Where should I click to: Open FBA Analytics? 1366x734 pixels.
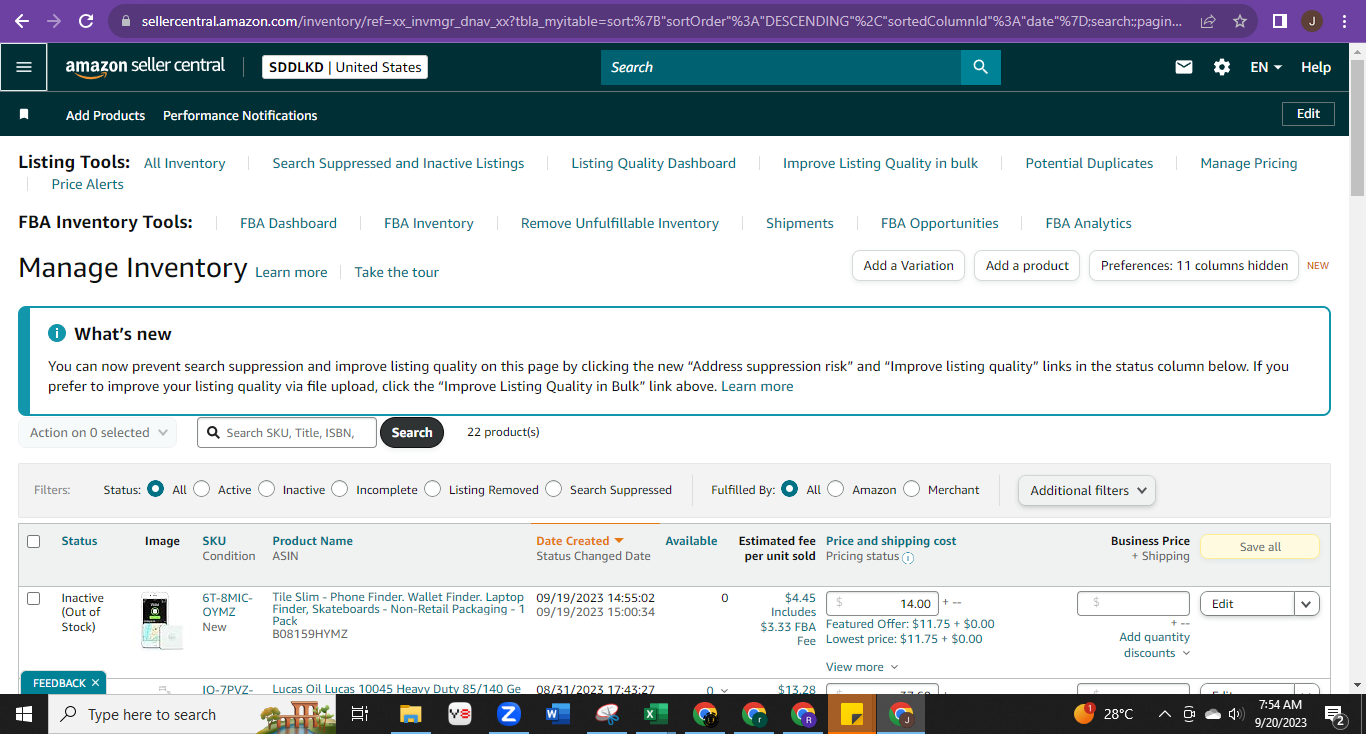[x=1089, y=223]
